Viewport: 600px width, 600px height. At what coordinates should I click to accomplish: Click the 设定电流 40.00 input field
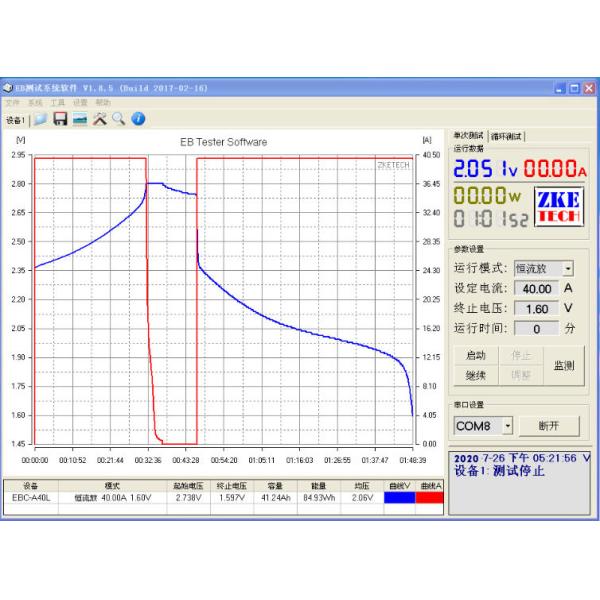click(x=543, y=288)
